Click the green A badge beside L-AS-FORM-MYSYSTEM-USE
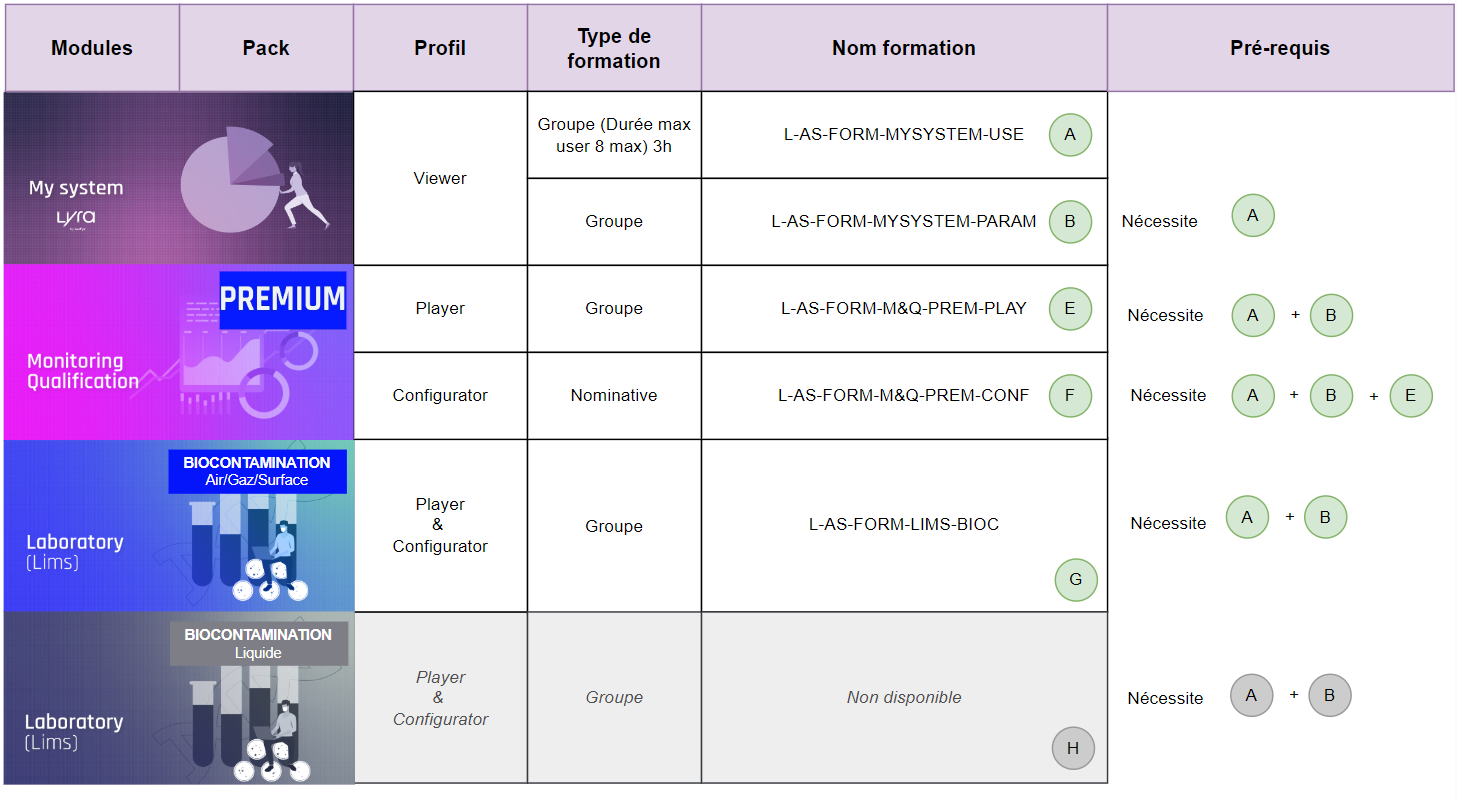Image resolution: width=1457 pixels, height=799 pixels. [1070, 135]
